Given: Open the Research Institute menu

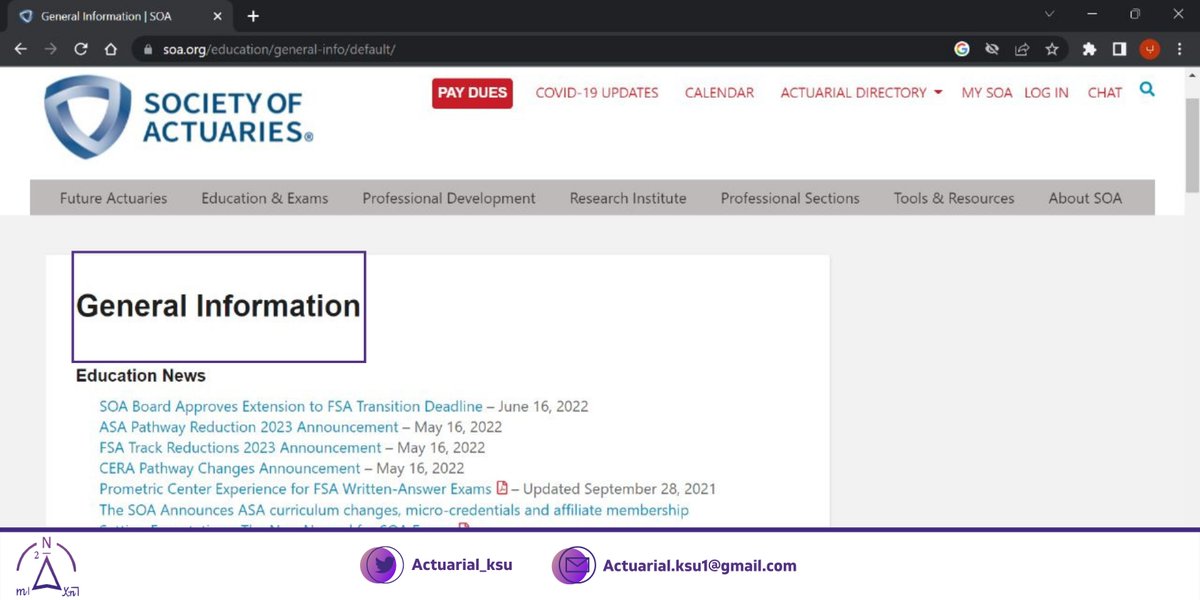Looking at the screenshot, I should click(x=628, y=198).
